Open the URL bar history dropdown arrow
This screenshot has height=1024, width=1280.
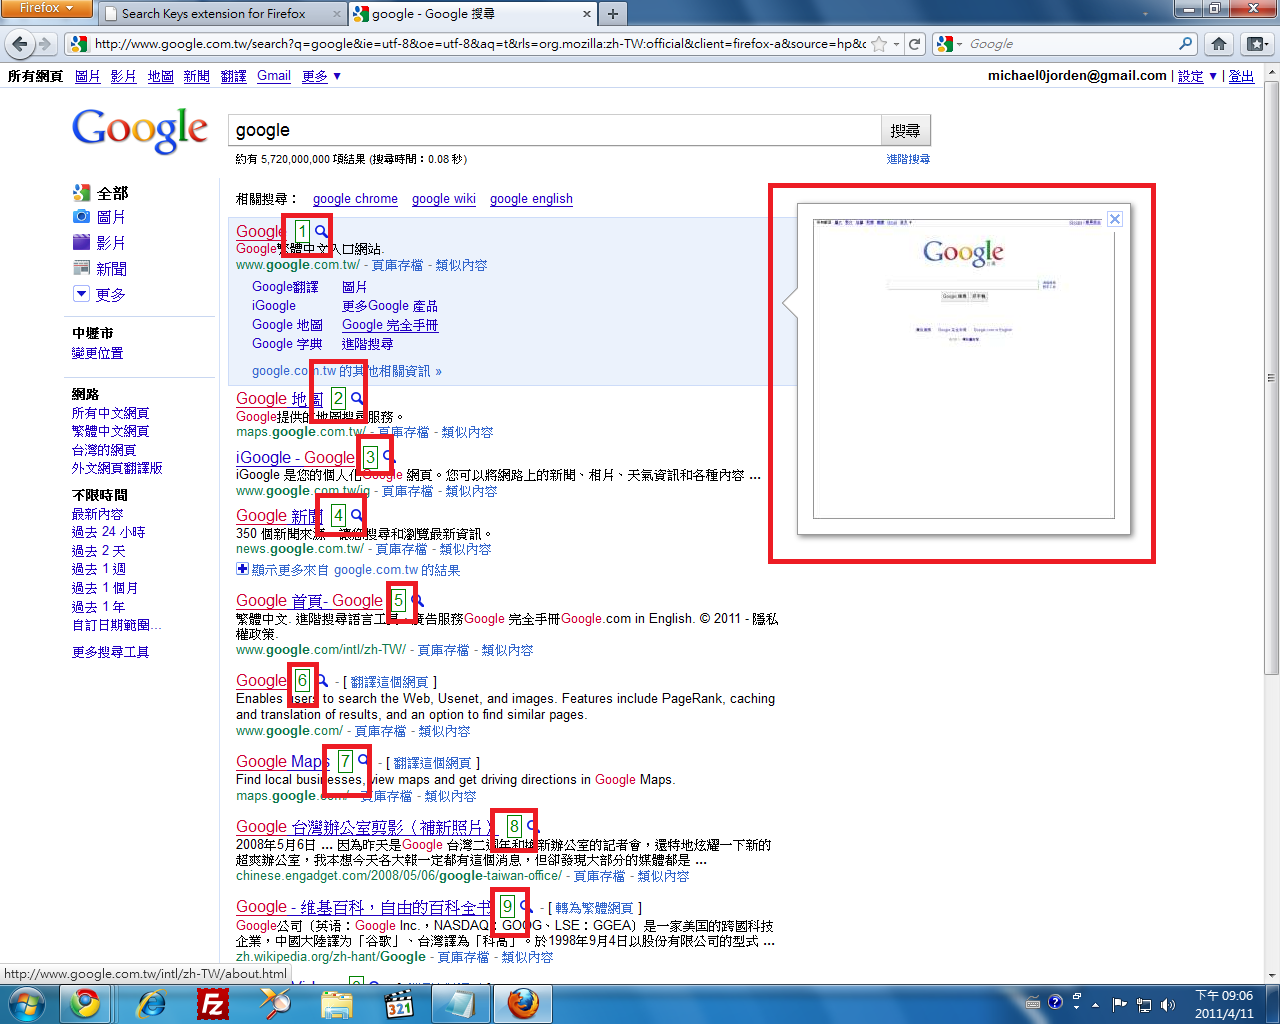(x=896, y=44)
